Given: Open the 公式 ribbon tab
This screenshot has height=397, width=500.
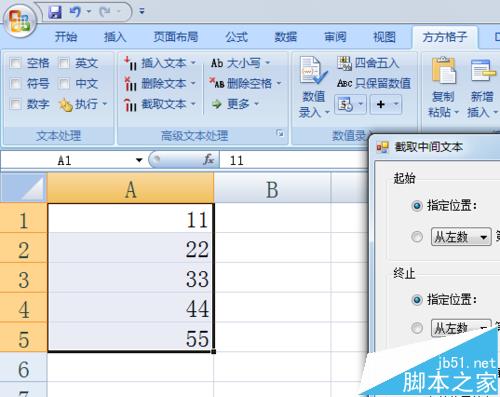Looking at the screenshot, I should coord(236,37).
